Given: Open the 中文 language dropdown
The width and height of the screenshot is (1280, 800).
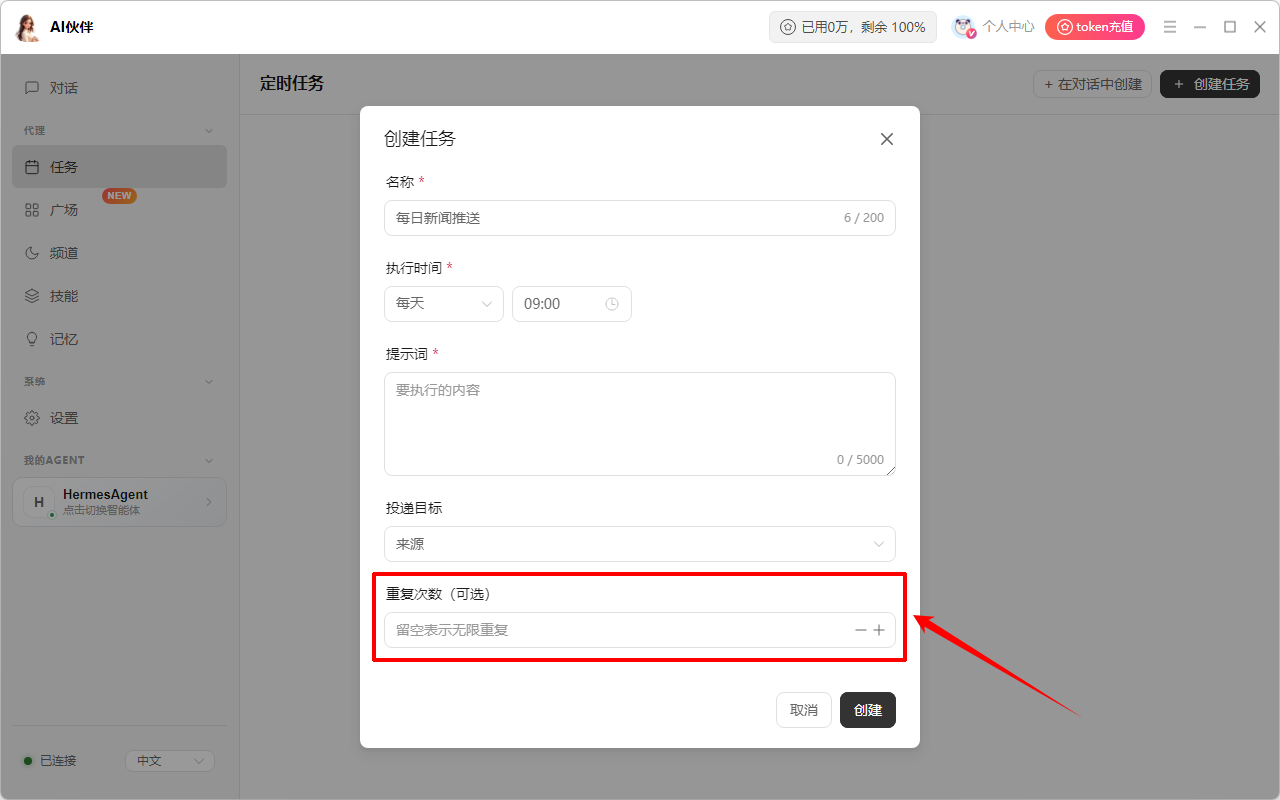Looking at the screenshot, I should (x=170, y=761).
